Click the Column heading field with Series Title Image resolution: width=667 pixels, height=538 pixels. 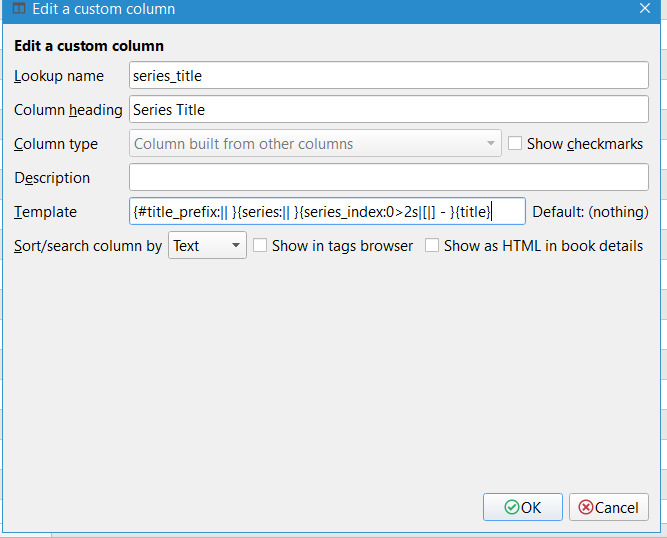(389, 109)
